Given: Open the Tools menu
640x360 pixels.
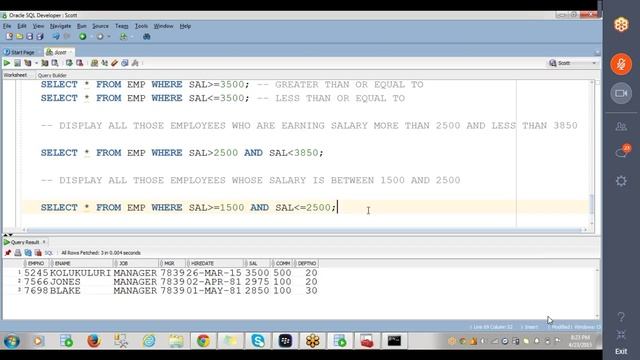Looking at the screenshot, I should (x=141, y=26).
